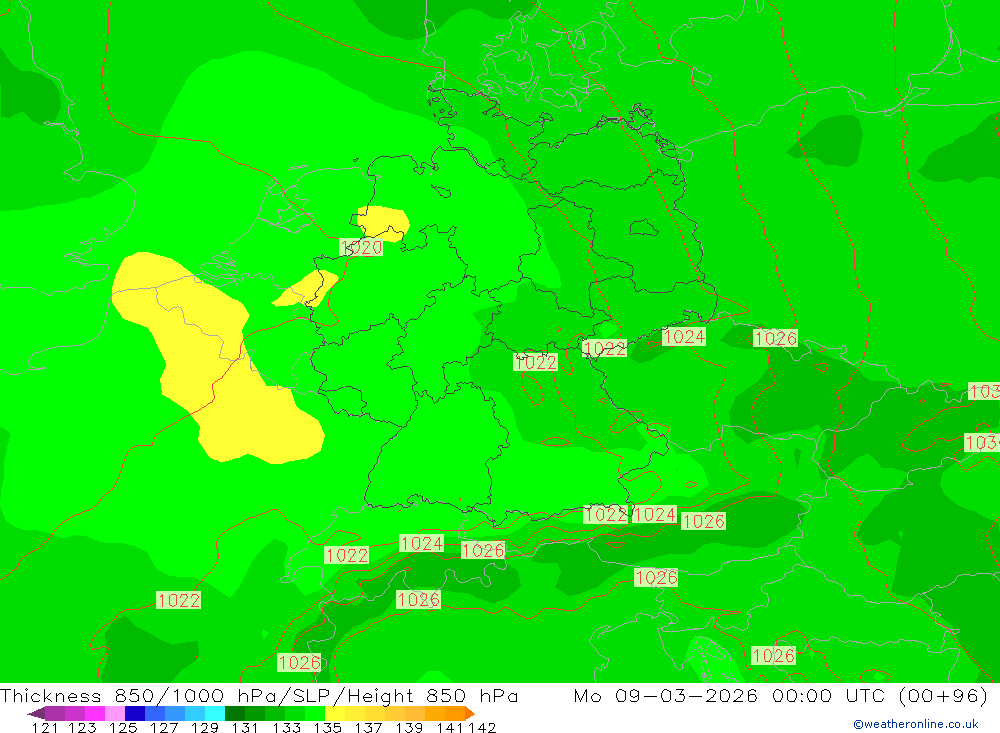Click the 'Thickness 850/1000 hPa/SLP/Height 850 hPa' title
The width and height of the screenshot is (1000, 733).
point(259,695)
